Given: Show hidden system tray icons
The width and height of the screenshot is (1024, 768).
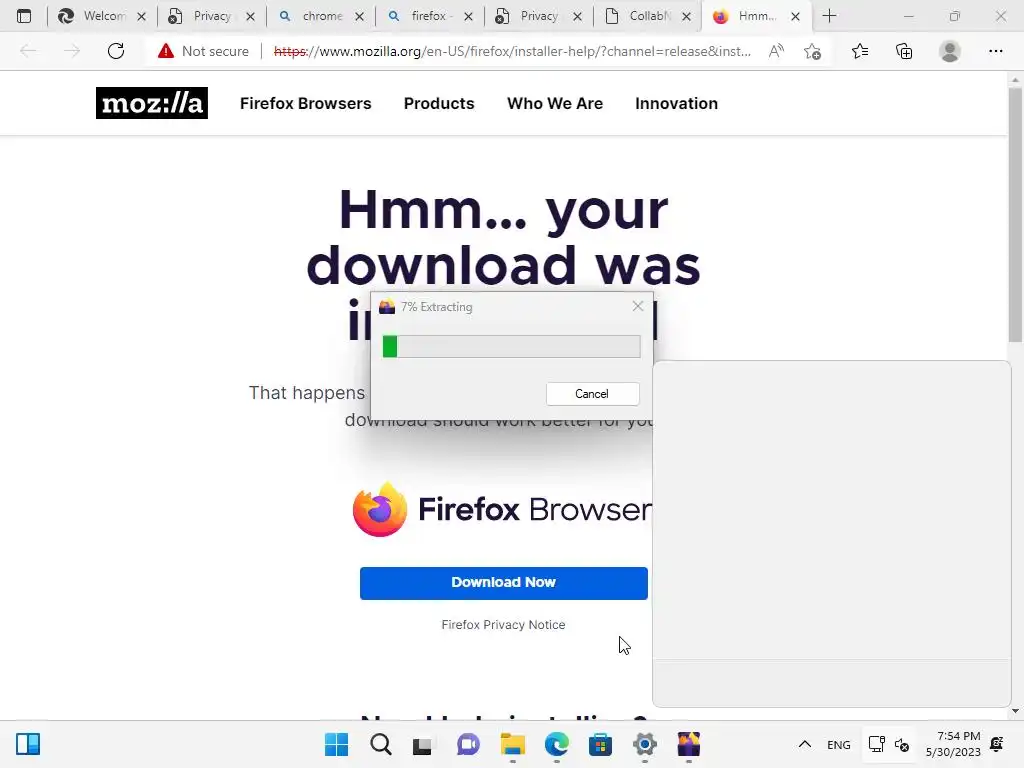Looking at the screenshot, I should point(805,744).
